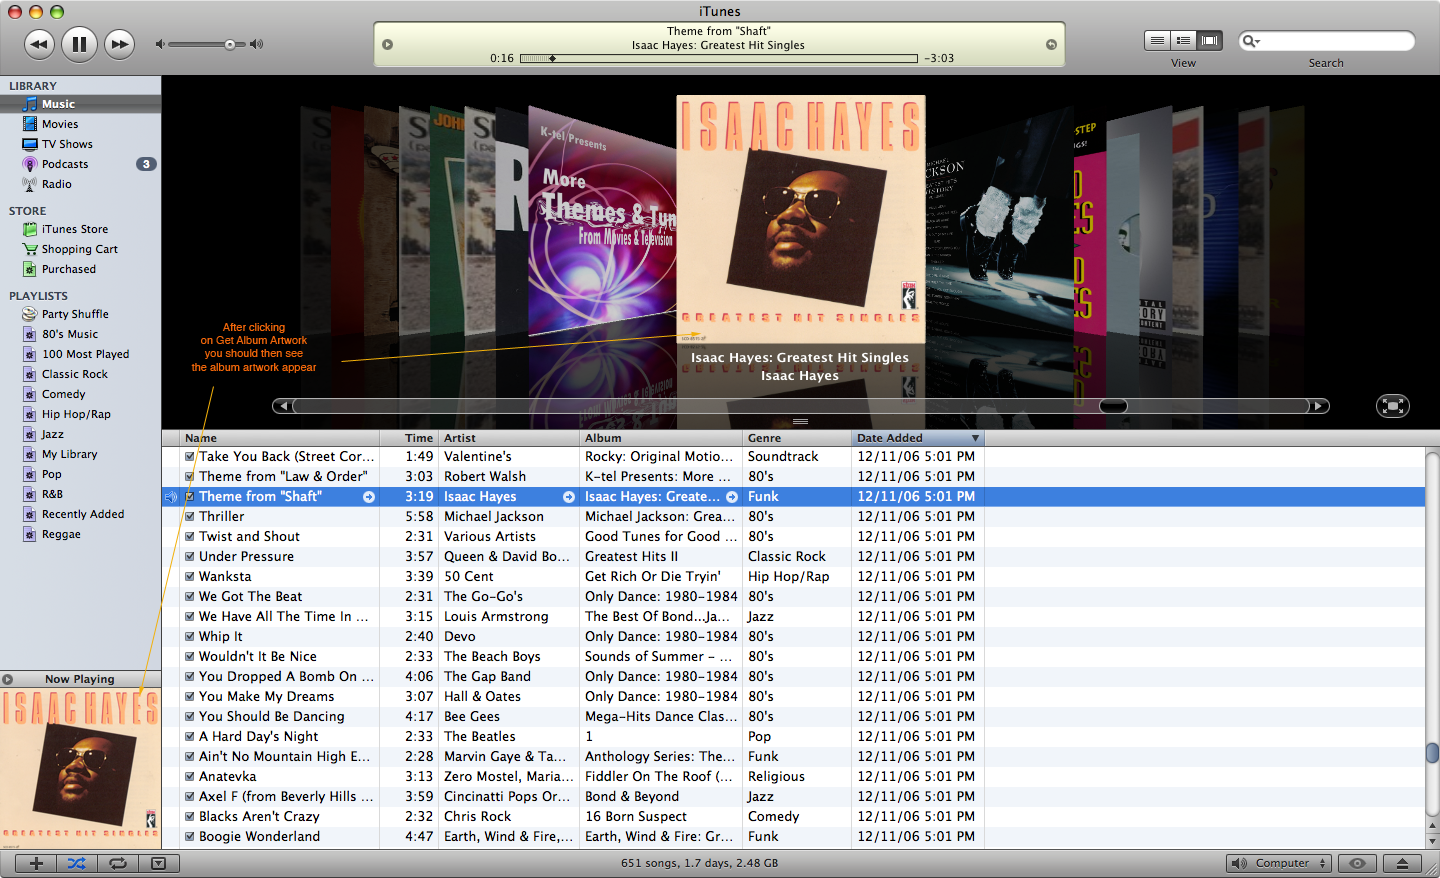Switch to list view
This screenshot has height=878, width=1440.
[1157, 40]
